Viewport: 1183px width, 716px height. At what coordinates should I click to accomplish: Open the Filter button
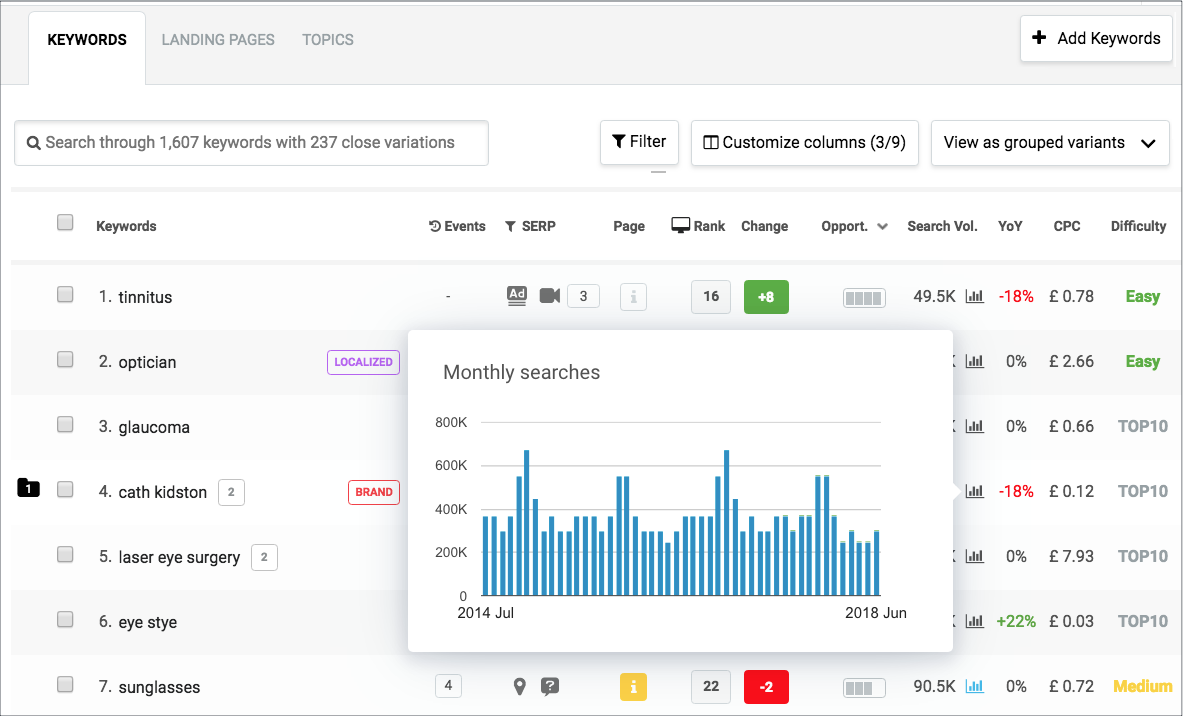[x=639, y=142]
